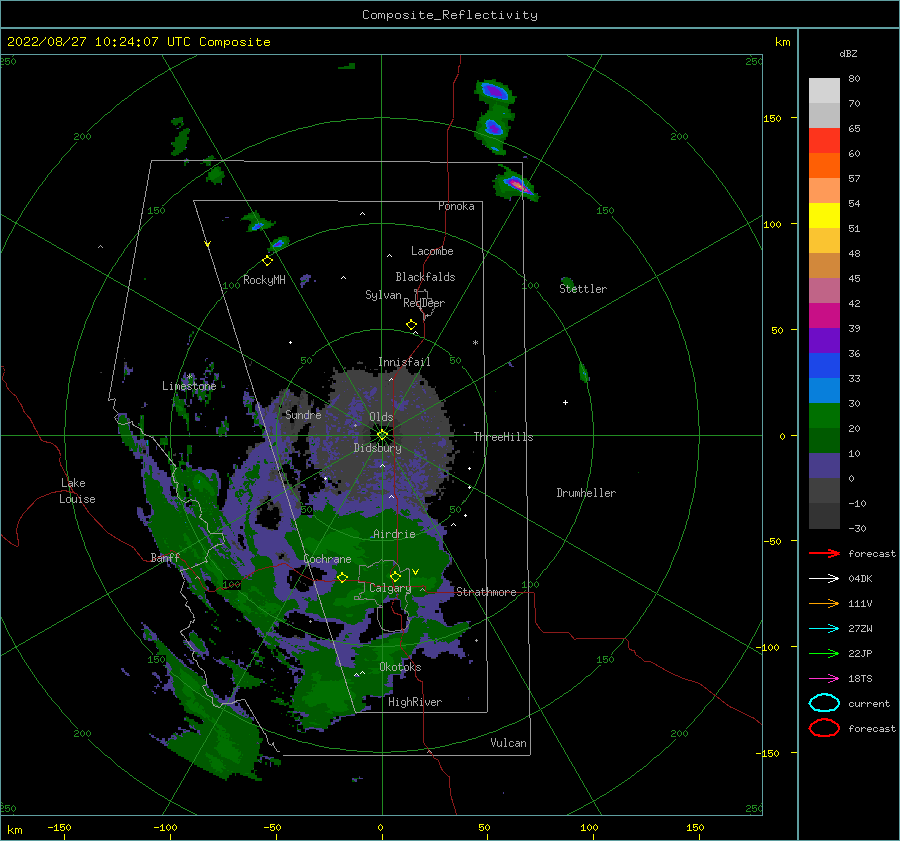Click the Didsbury label
Screen dimensions: 900x841
377,448
